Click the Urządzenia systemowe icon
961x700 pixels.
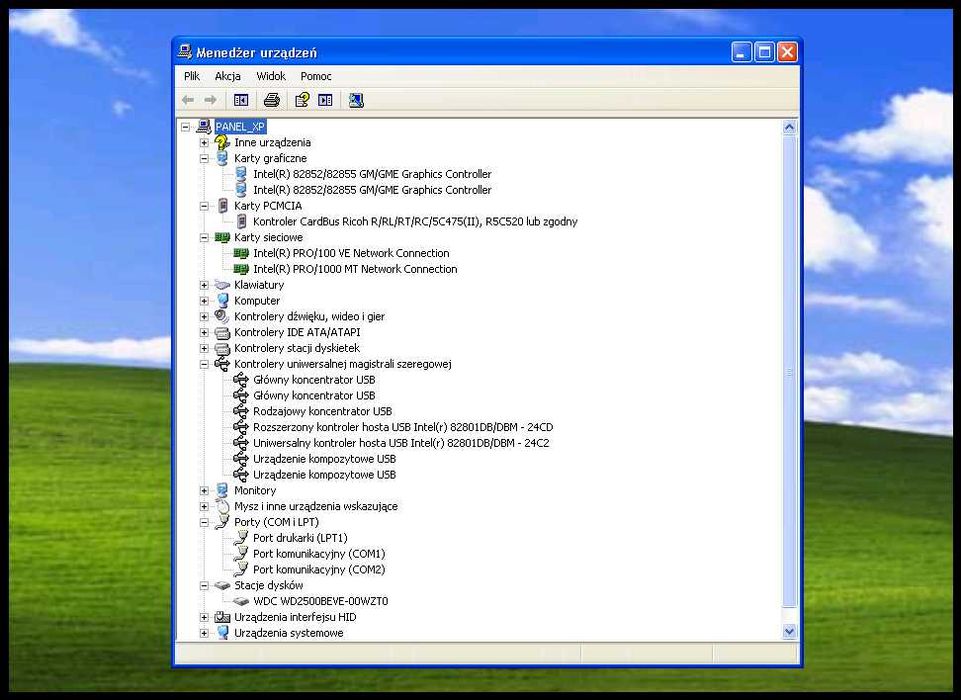point(222,633)
